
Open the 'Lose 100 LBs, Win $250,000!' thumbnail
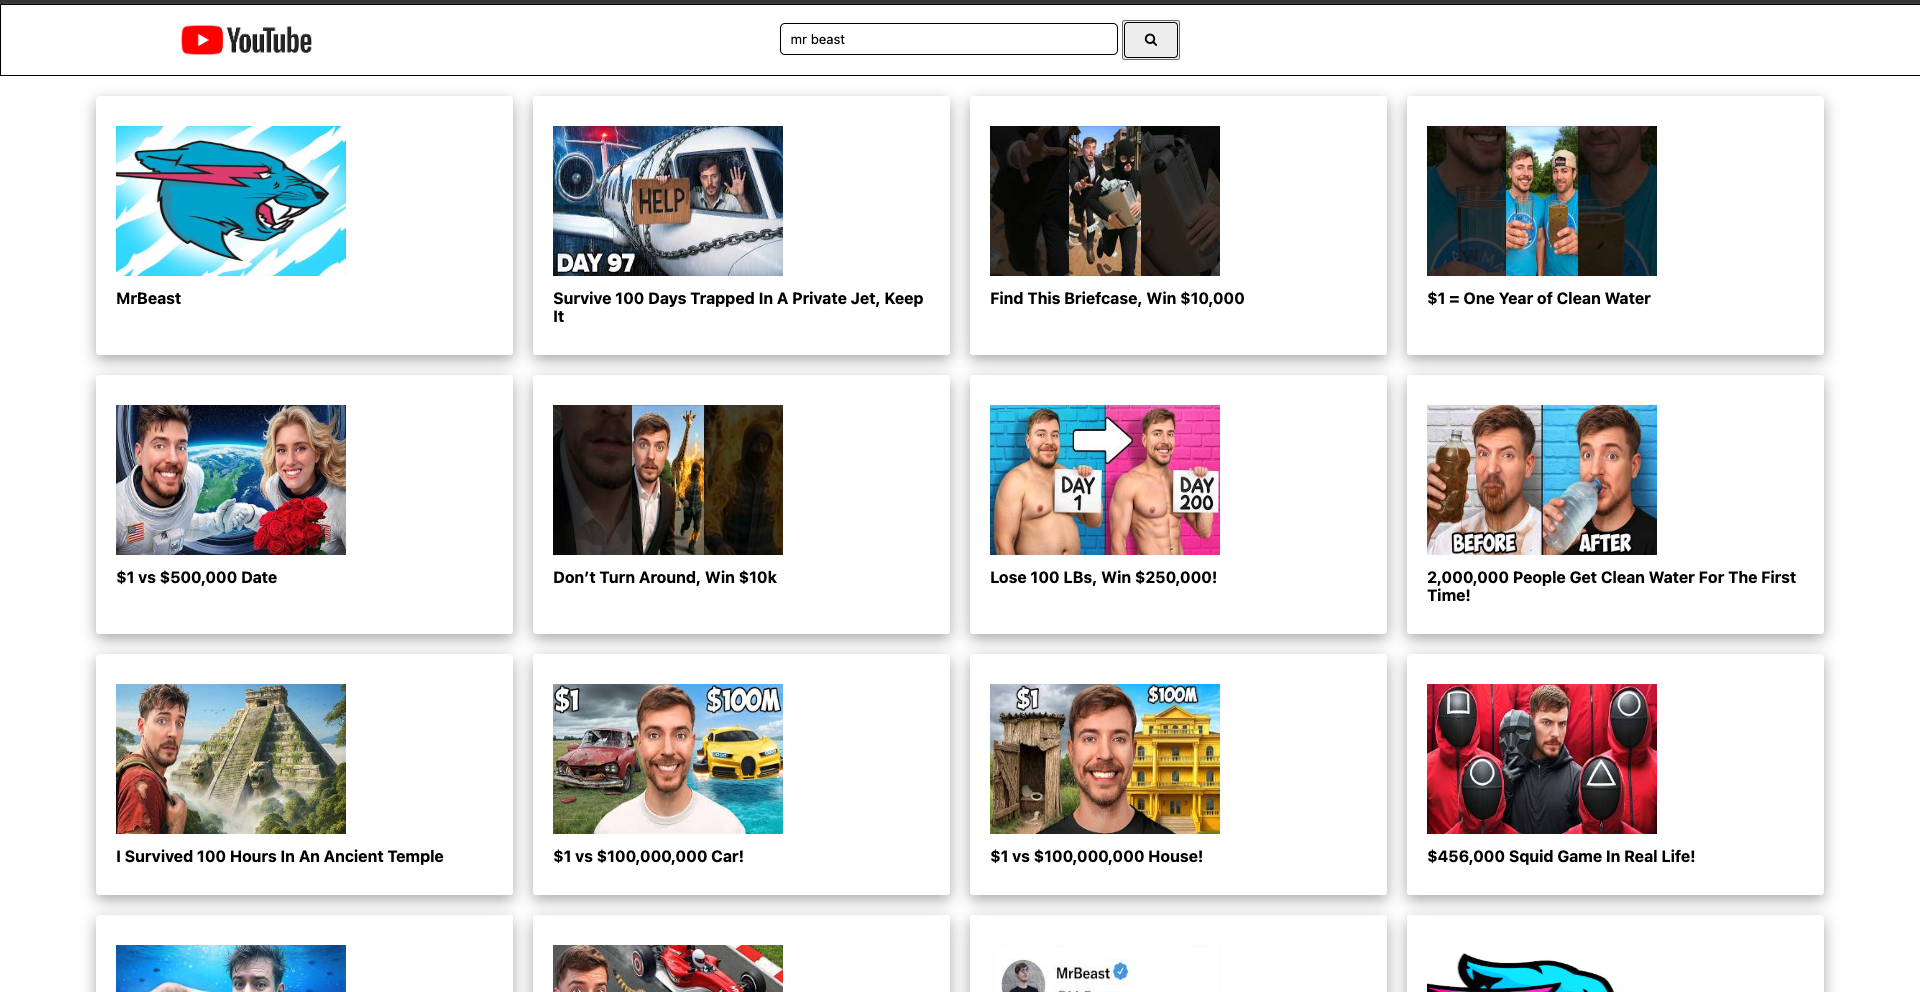1104,479
